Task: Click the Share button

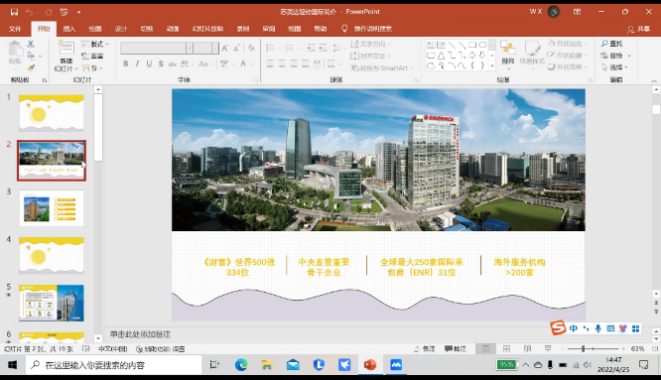Action: [x=638, y=29]
